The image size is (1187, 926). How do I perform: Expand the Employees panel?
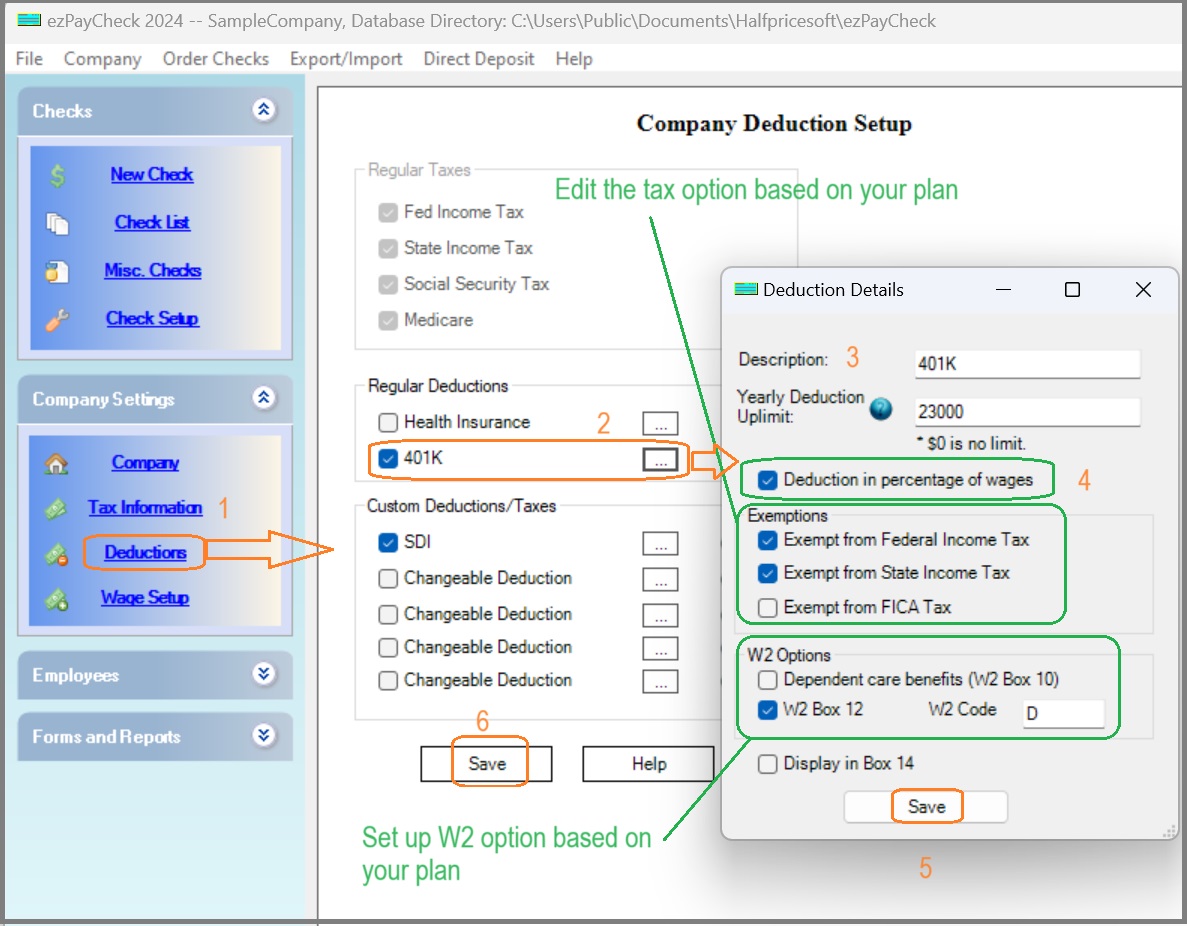point(264,674)
